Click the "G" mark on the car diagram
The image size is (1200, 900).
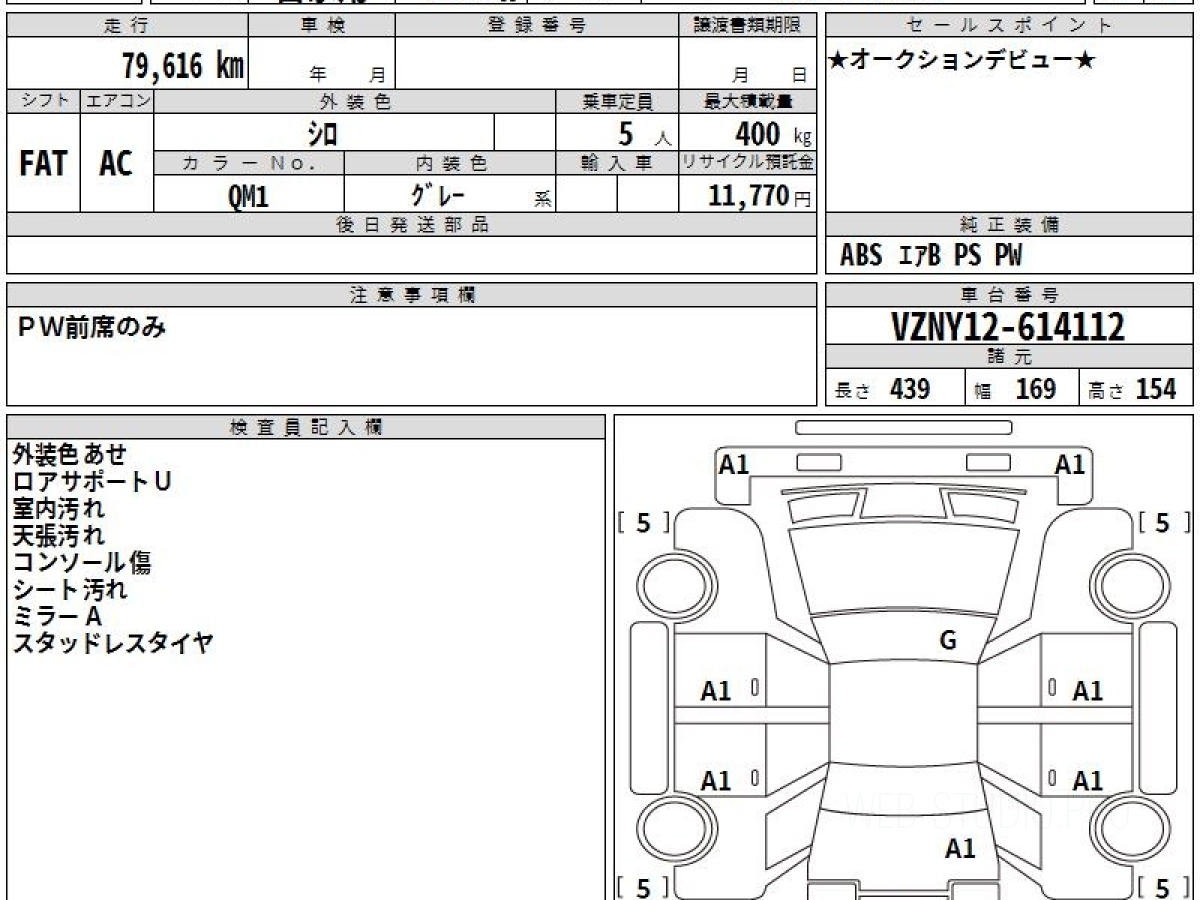(948, 641)
